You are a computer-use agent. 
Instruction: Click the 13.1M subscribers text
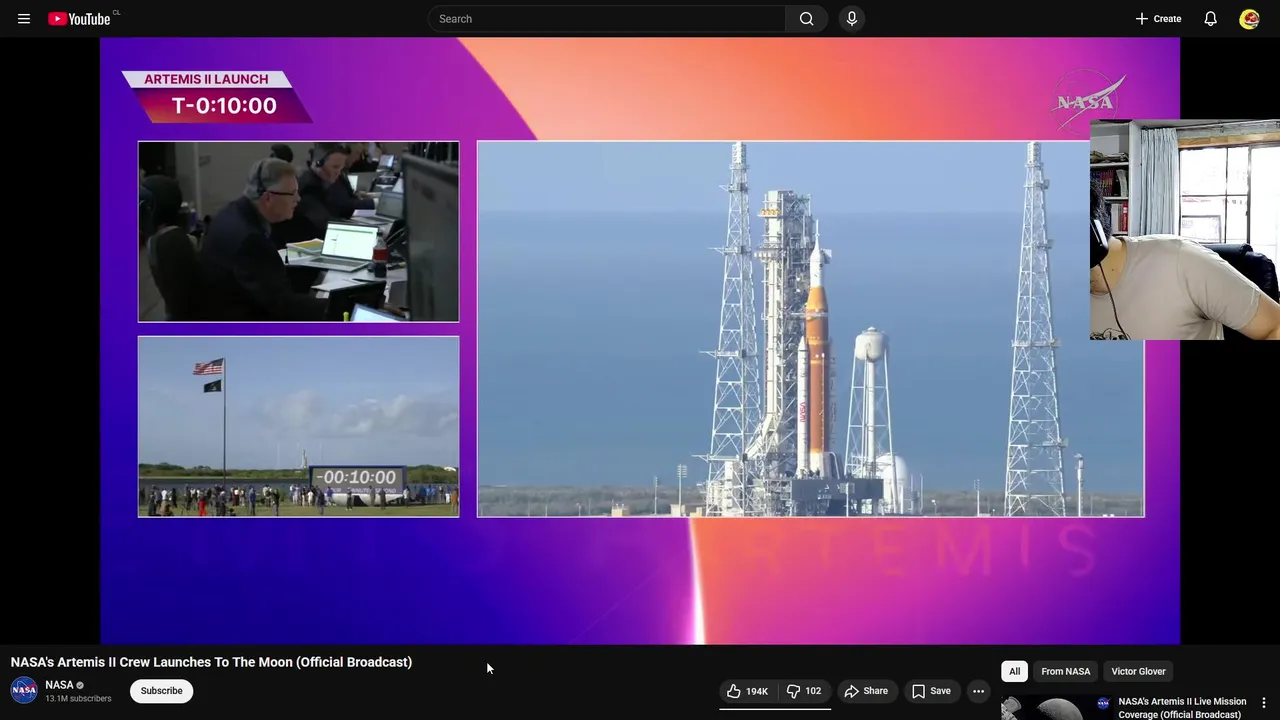coord(78,699)
